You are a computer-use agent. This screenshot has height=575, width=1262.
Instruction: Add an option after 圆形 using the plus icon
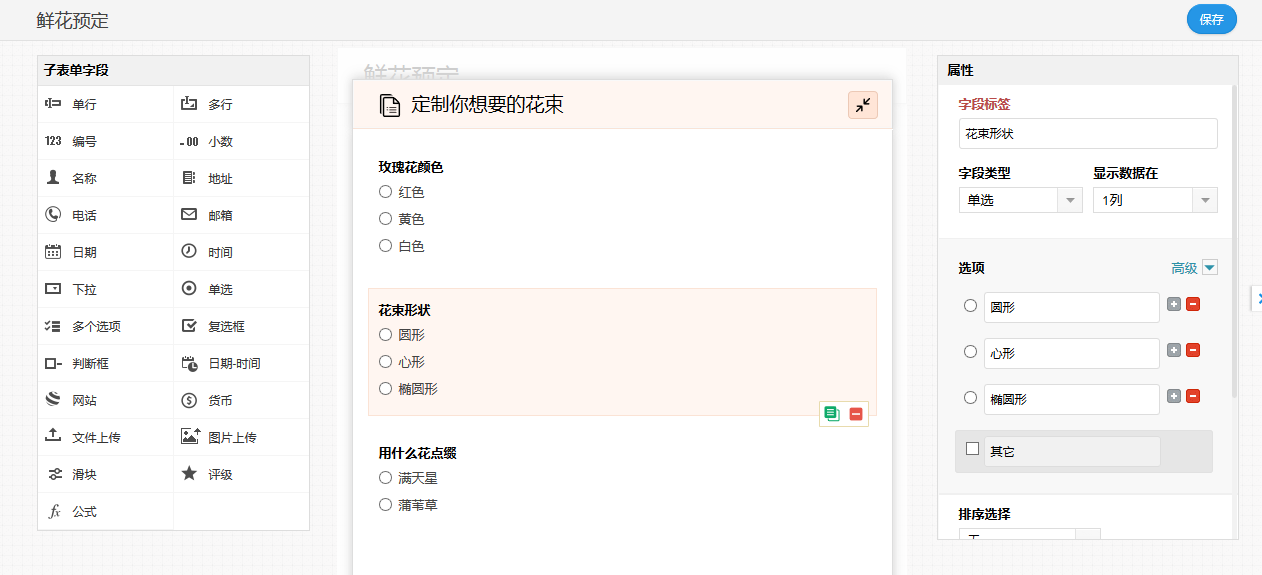pyautogui.click(x=1174, y=305)
